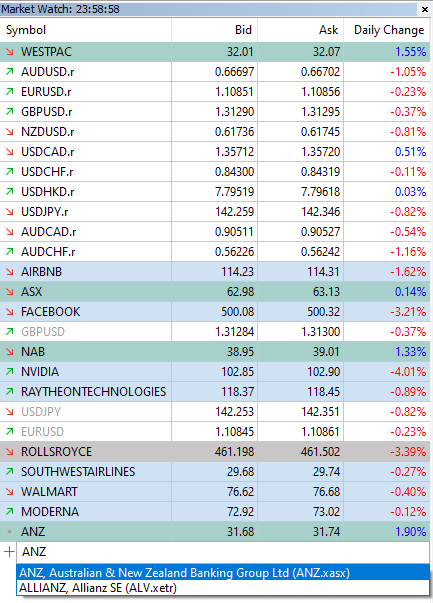The width and height of the screenshot is (433, 603).
Task: Click the down arrow icon beside WALMART
Action: [x=10, y=491]
